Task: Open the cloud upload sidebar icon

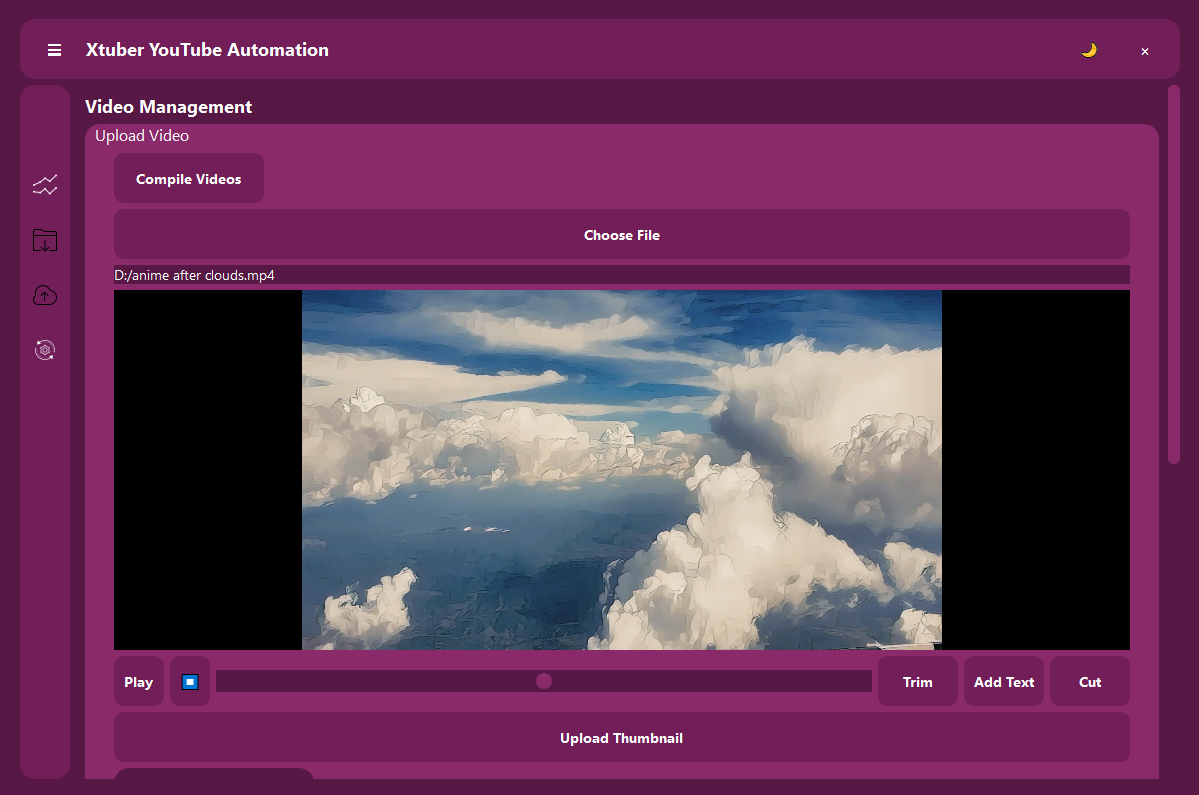Action: (x=45, y=295)
